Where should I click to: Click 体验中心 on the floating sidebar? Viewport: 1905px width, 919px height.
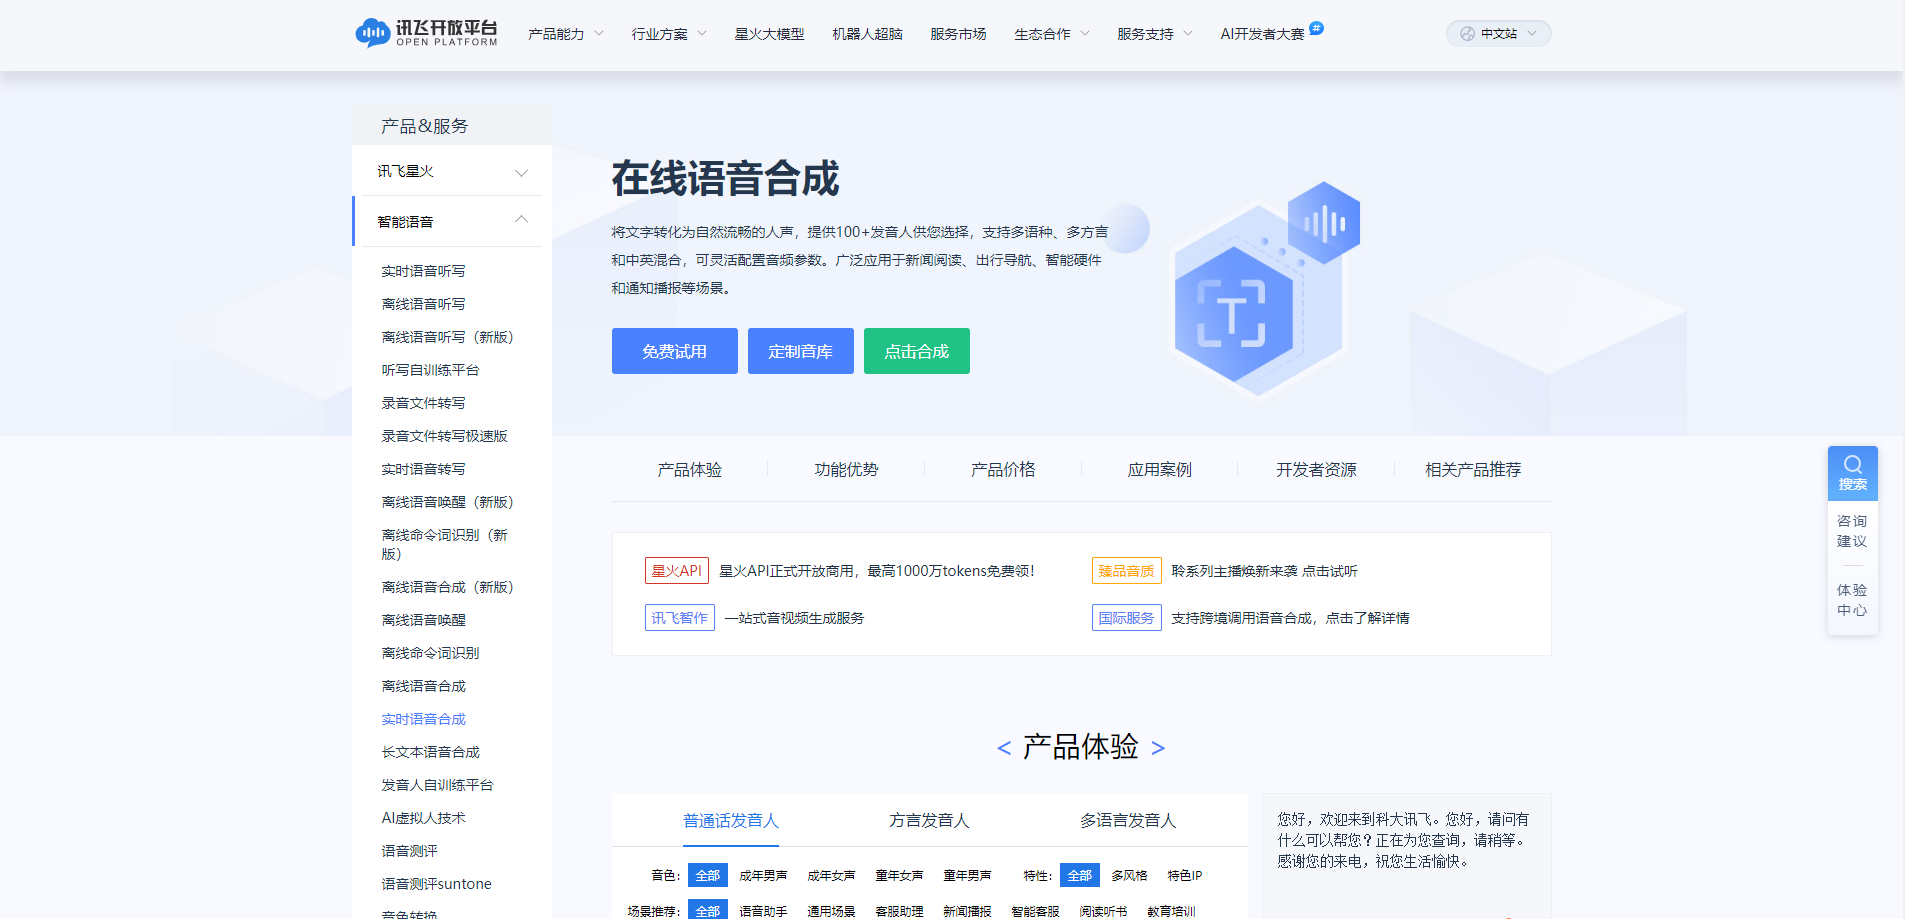(x=1852, y=600)
